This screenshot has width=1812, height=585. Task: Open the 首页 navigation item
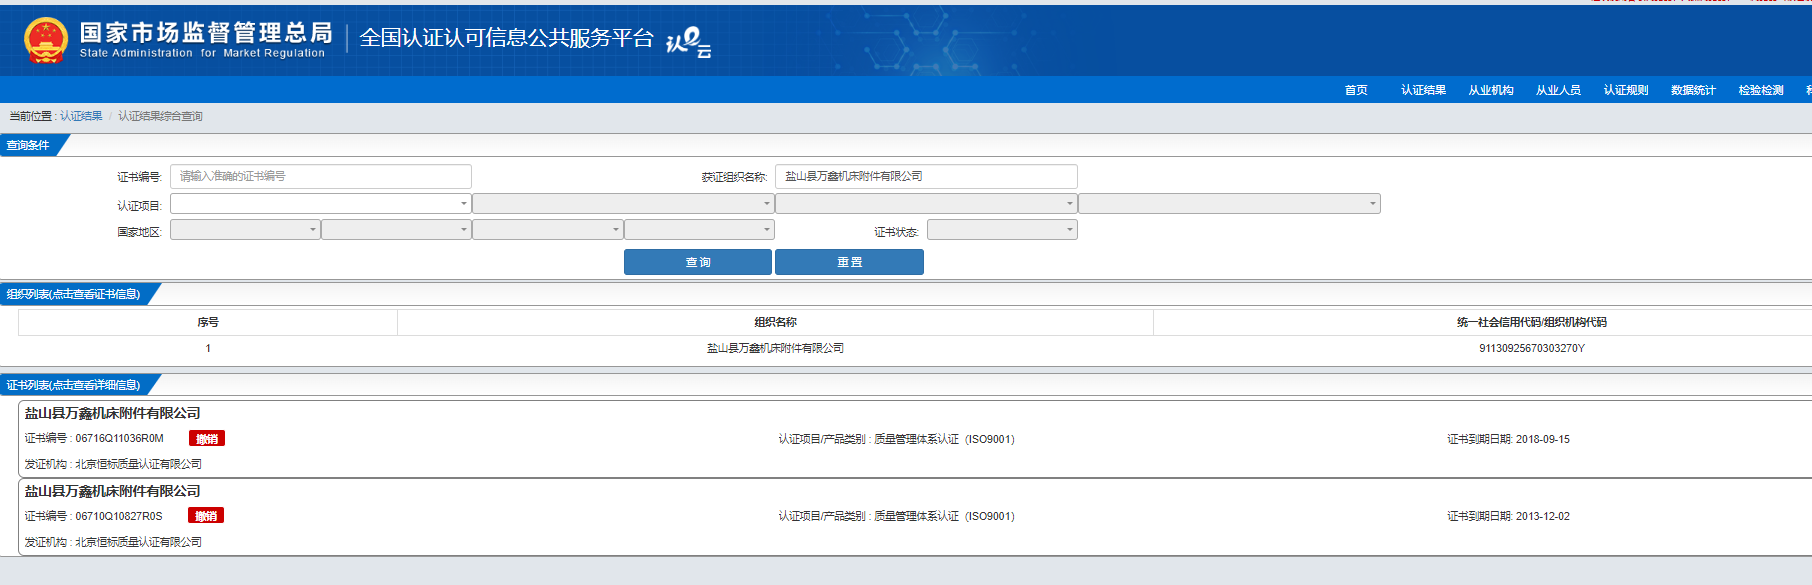(x=1356, y=90)
